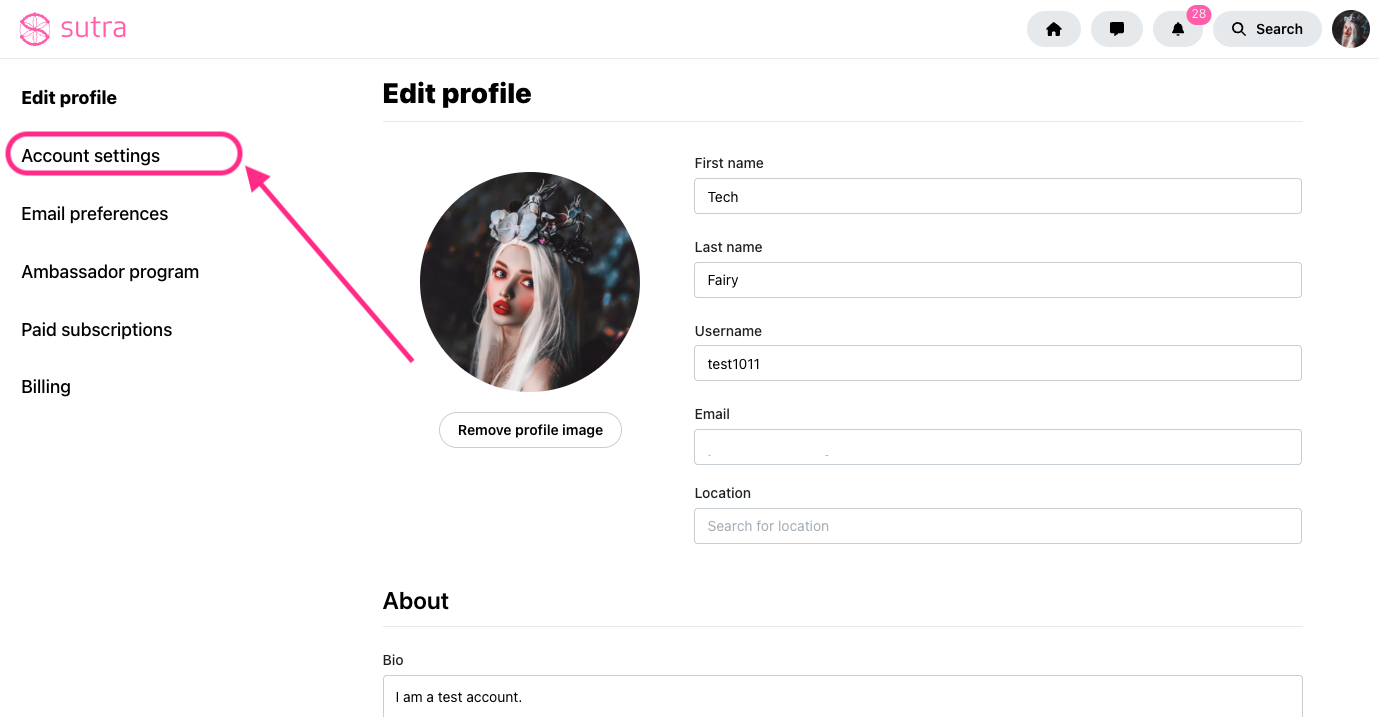Open the Search for location box
The image size is (1379, 717).
(998, 526)
